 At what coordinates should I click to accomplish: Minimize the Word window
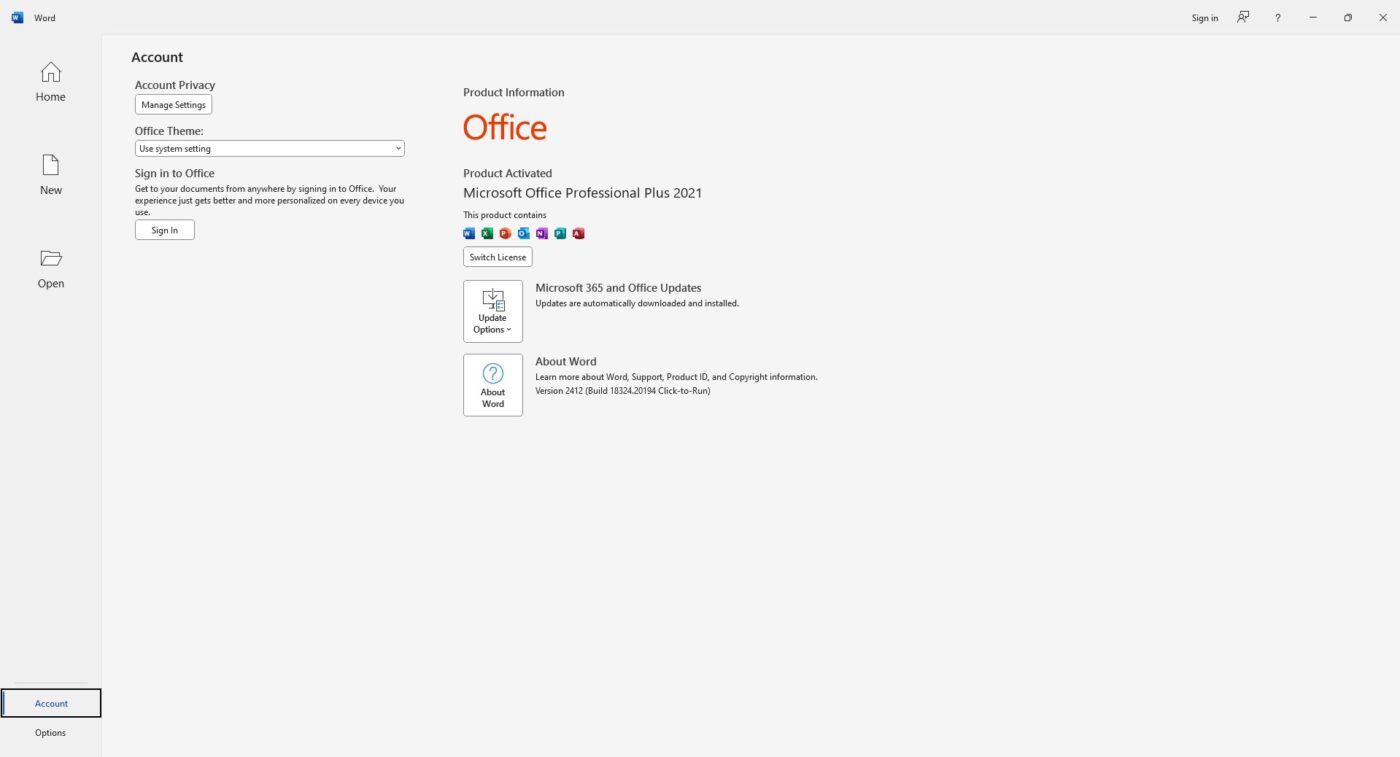(x=1313, y=17)
